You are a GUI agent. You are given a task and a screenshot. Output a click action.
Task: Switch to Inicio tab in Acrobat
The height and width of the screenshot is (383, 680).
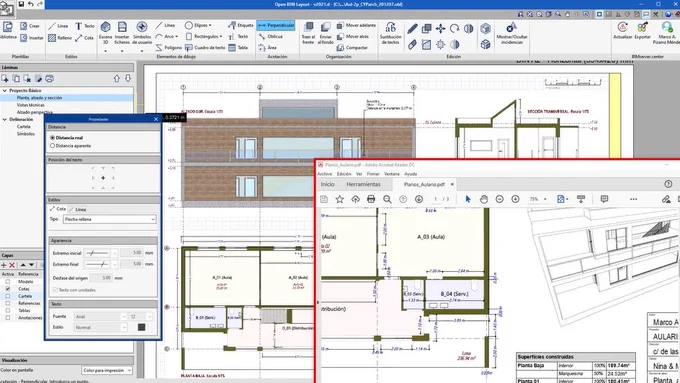point(327,184)
